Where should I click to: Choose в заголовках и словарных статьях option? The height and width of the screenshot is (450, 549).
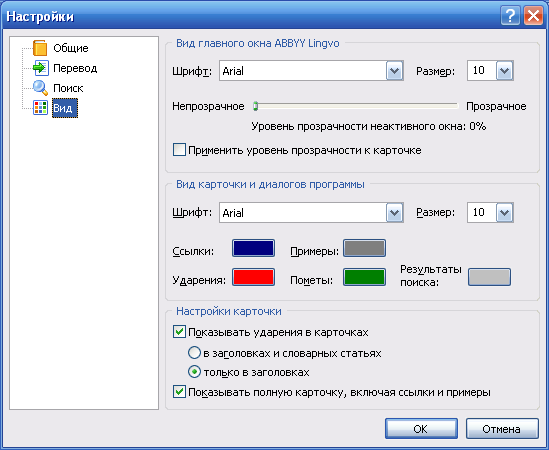tap(194, 353)
